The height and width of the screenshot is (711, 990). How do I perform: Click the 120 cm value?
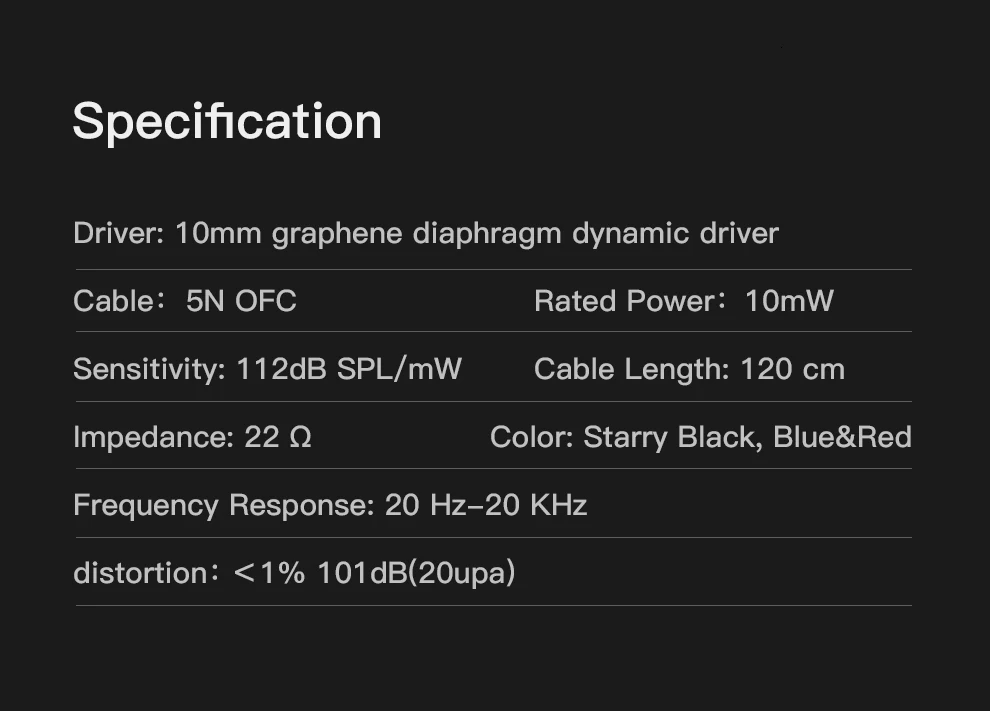click(x=792, y=369)
